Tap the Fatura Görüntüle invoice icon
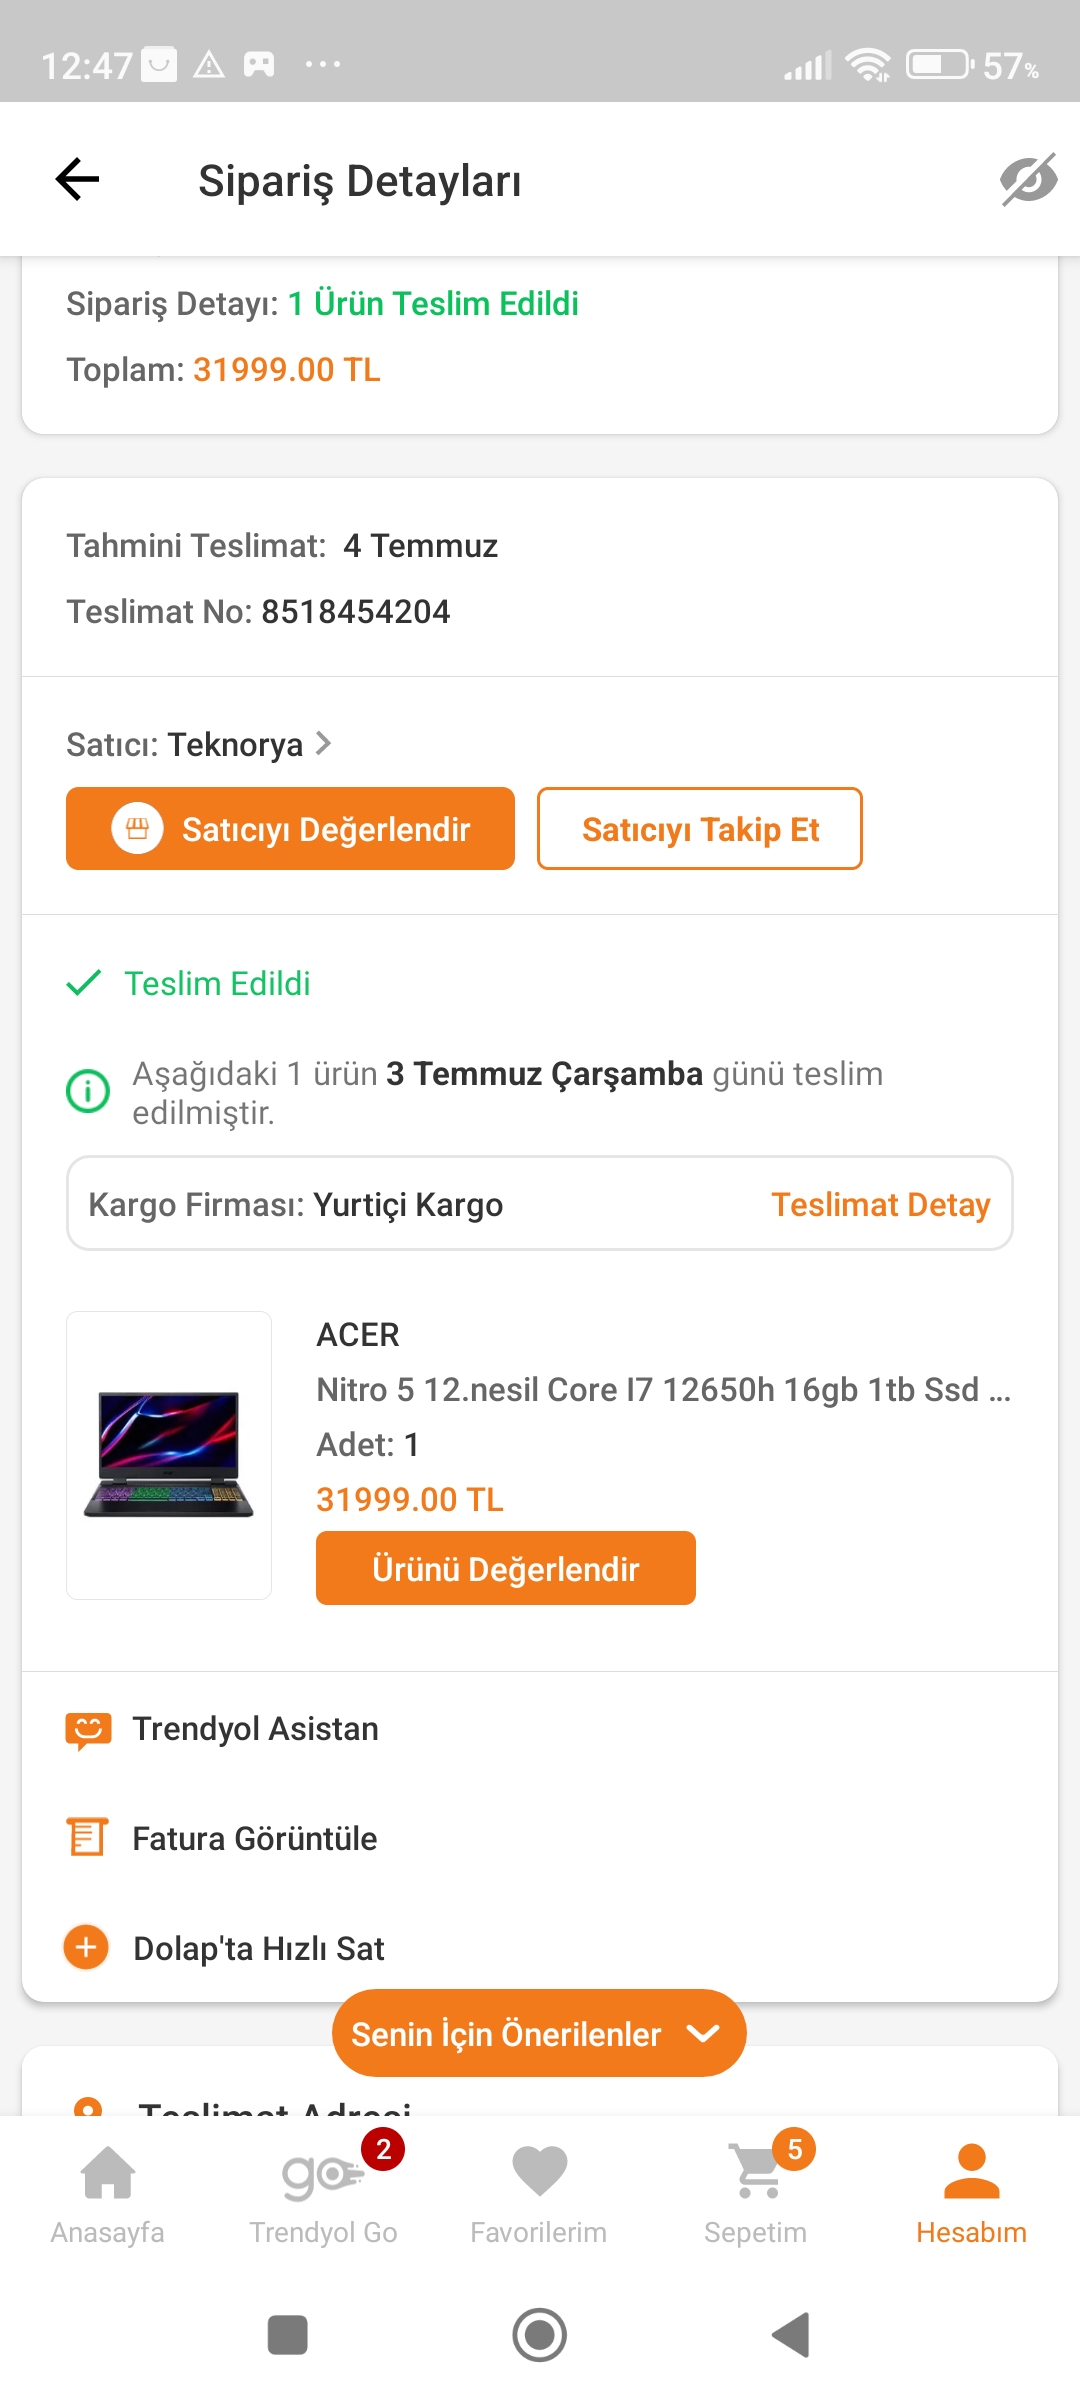 (x=87, y=1838)
